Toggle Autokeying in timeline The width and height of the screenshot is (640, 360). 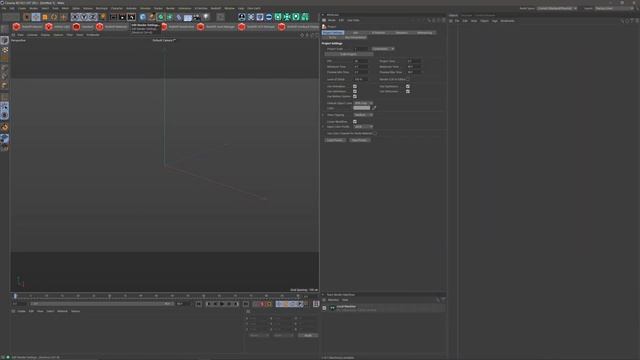(262, 304)
